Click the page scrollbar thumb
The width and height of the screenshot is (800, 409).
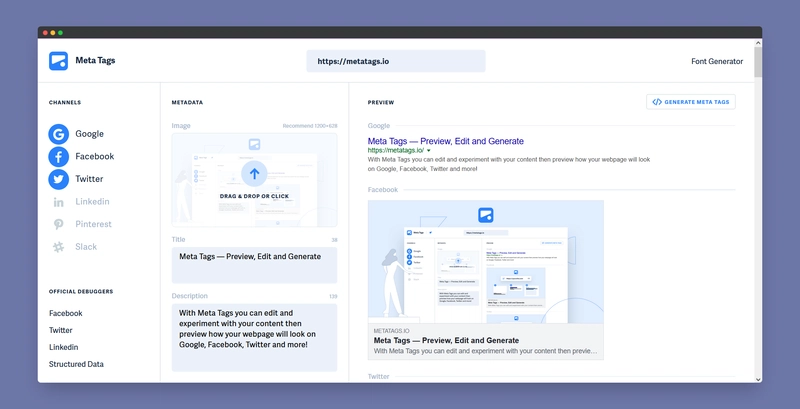click(758, 61)
